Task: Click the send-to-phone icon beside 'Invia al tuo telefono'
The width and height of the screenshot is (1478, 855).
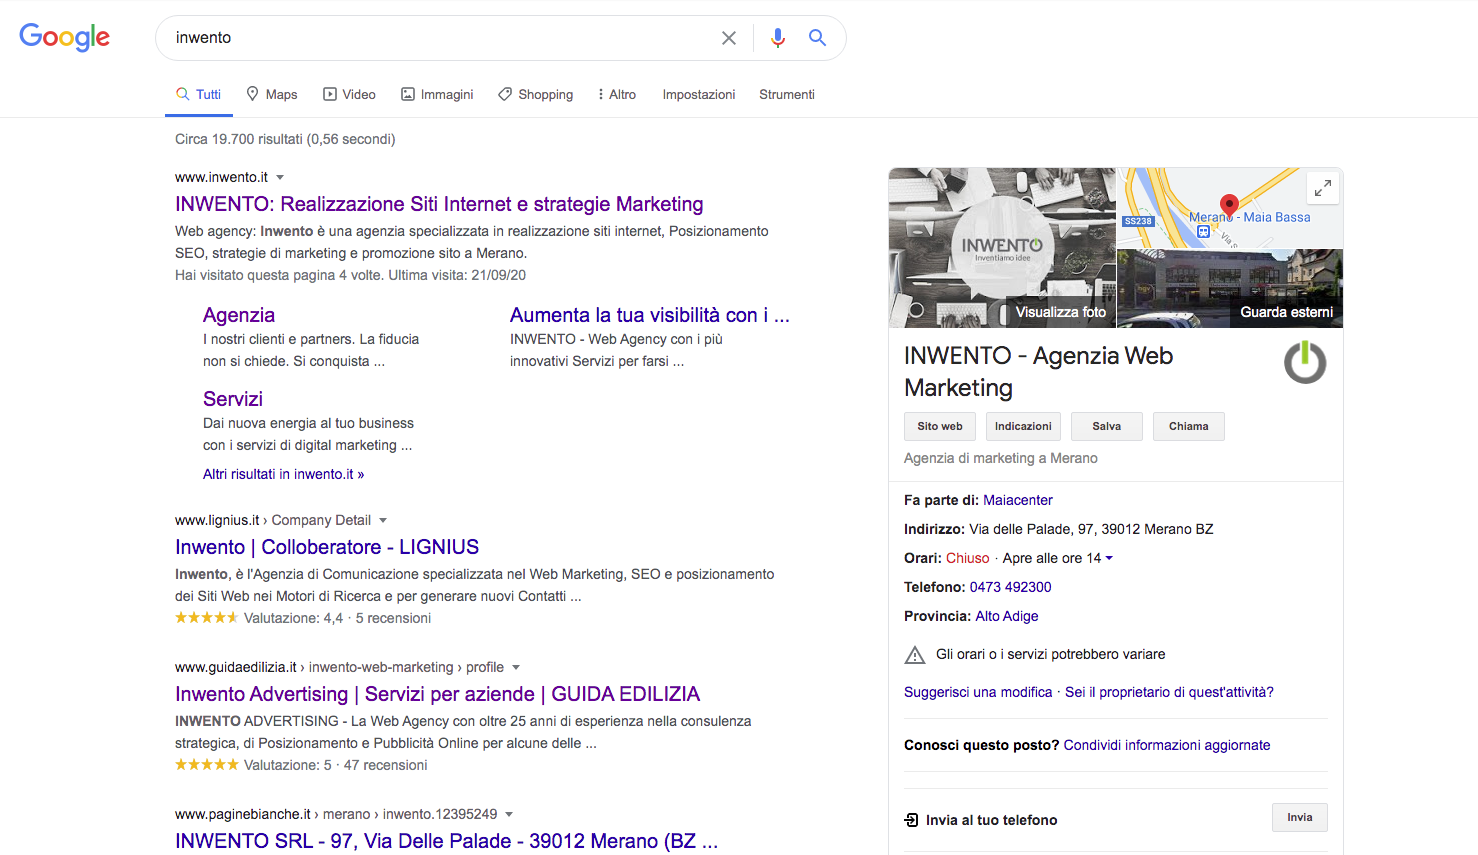Action: pyautogui.click(x=911, y=820)
